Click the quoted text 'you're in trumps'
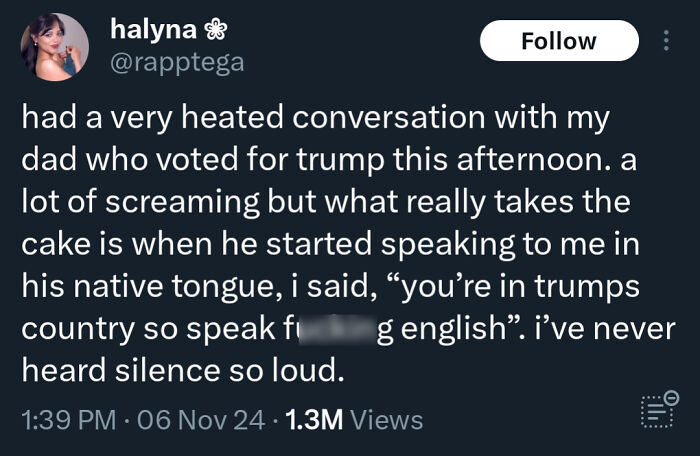Viewport: 700px width, 456px height. pyautogui.click(x=521, y=287)
